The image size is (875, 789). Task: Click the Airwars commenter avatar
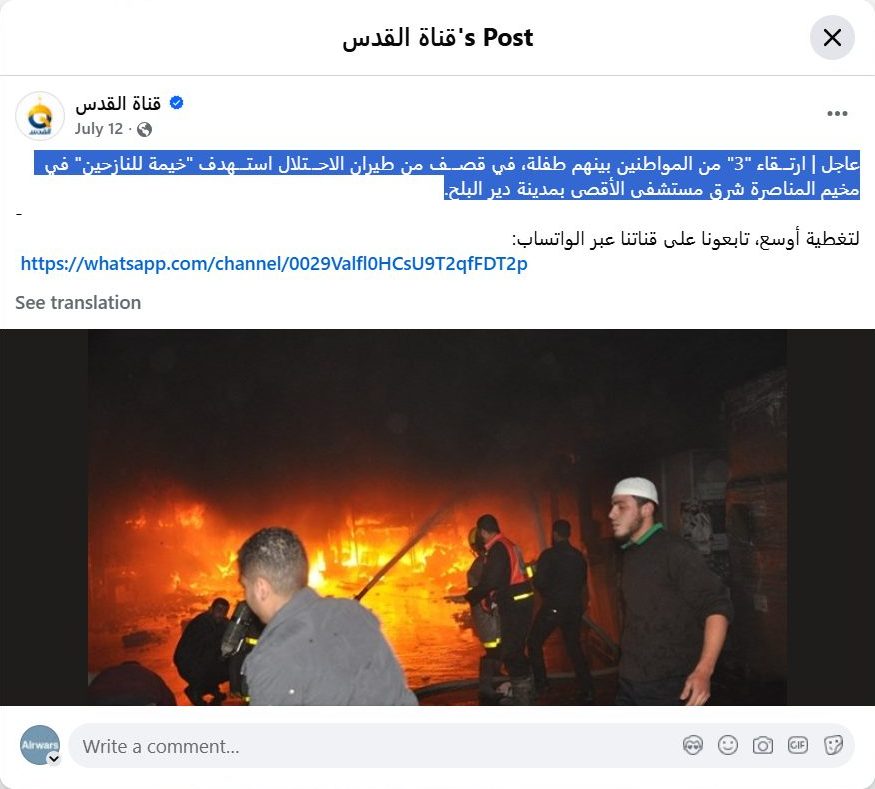[x=40, y=745]
